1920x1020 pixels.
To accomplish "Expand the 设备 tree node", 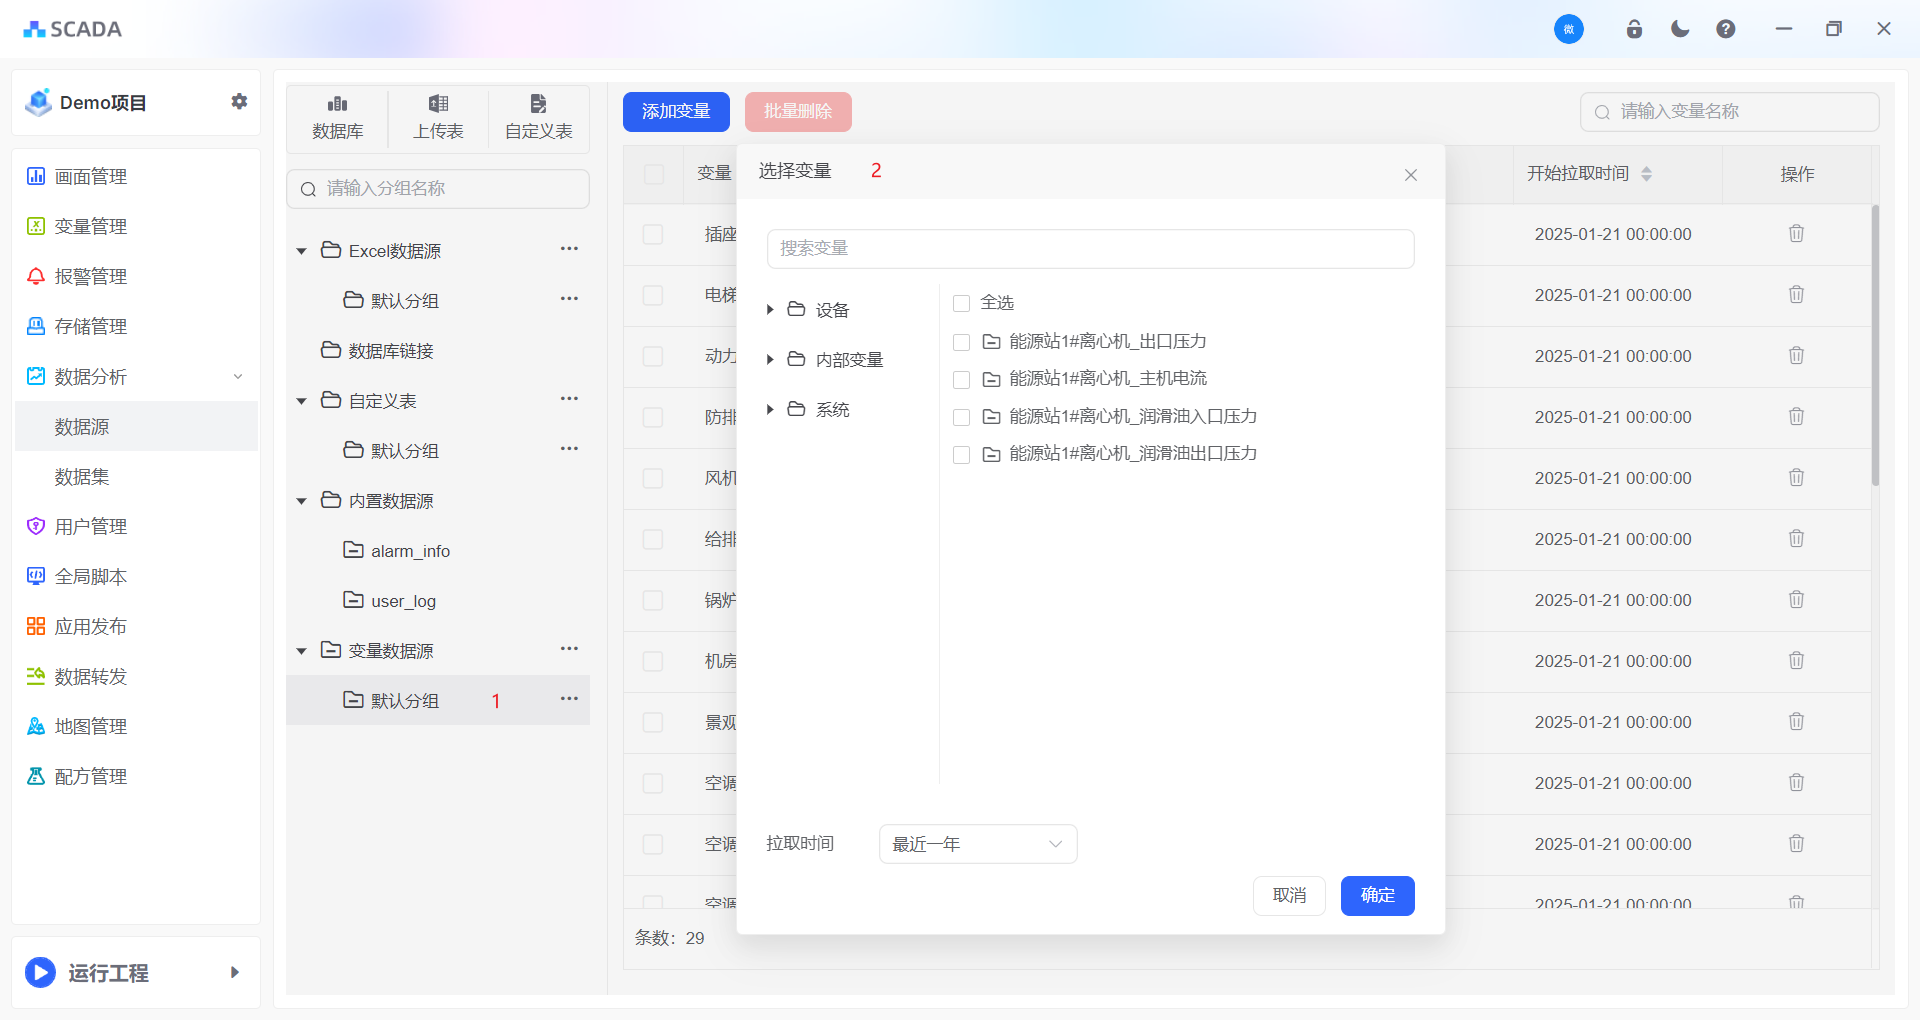I will click(770, 310).
